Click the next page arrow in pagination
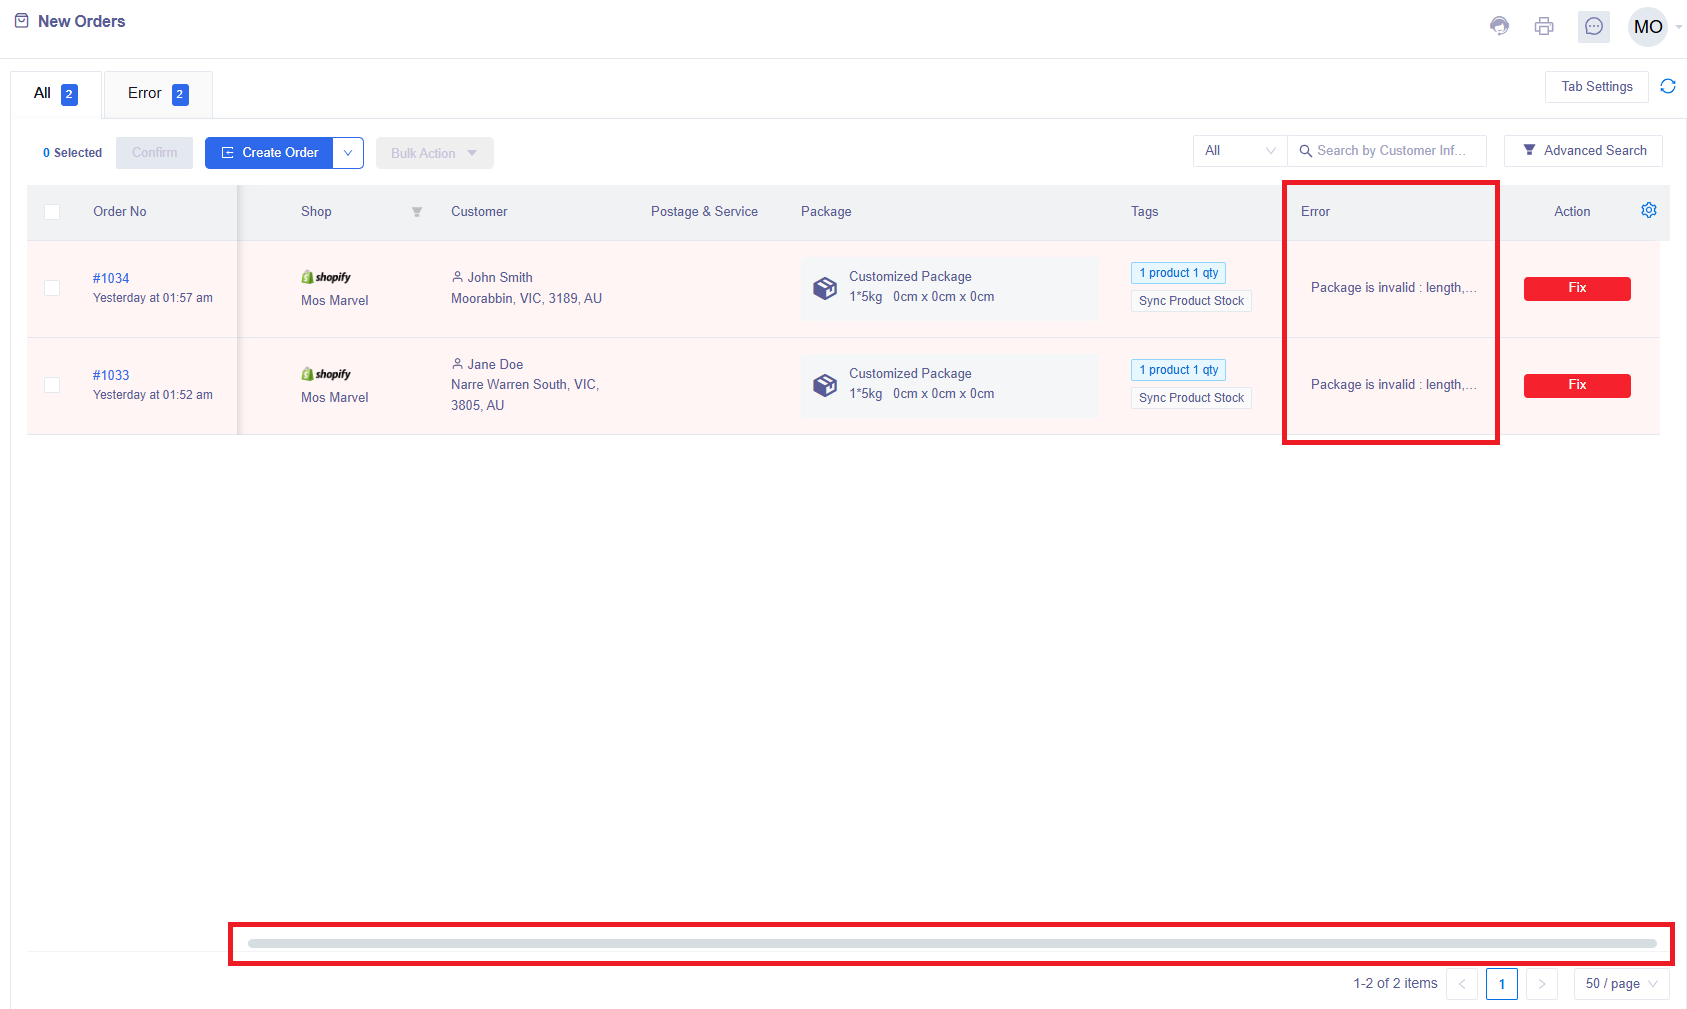Screen dimensions: 1687x1009 click(x=1542, y=984)
